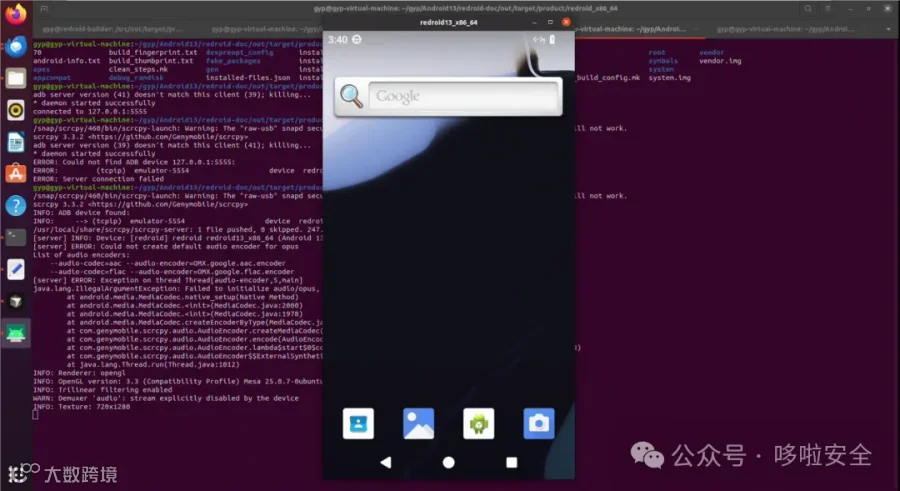The image size is (900, 491).
Task: Open the green Android robot app
Action: click(479, 423)
